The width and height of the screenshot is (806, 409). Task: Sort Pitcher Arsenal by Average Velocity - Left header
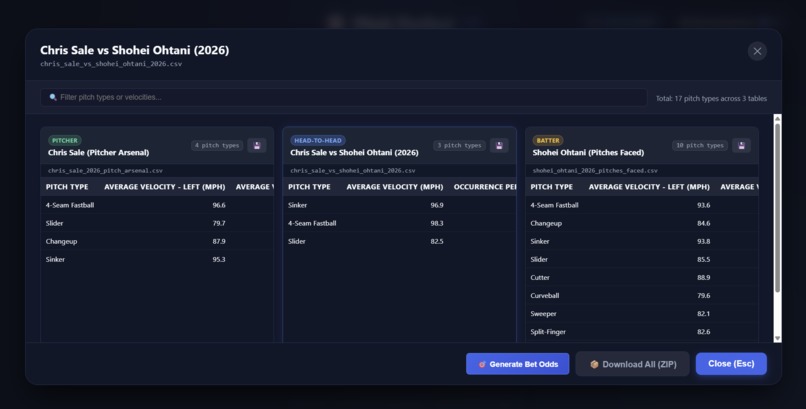click(164, 187)
